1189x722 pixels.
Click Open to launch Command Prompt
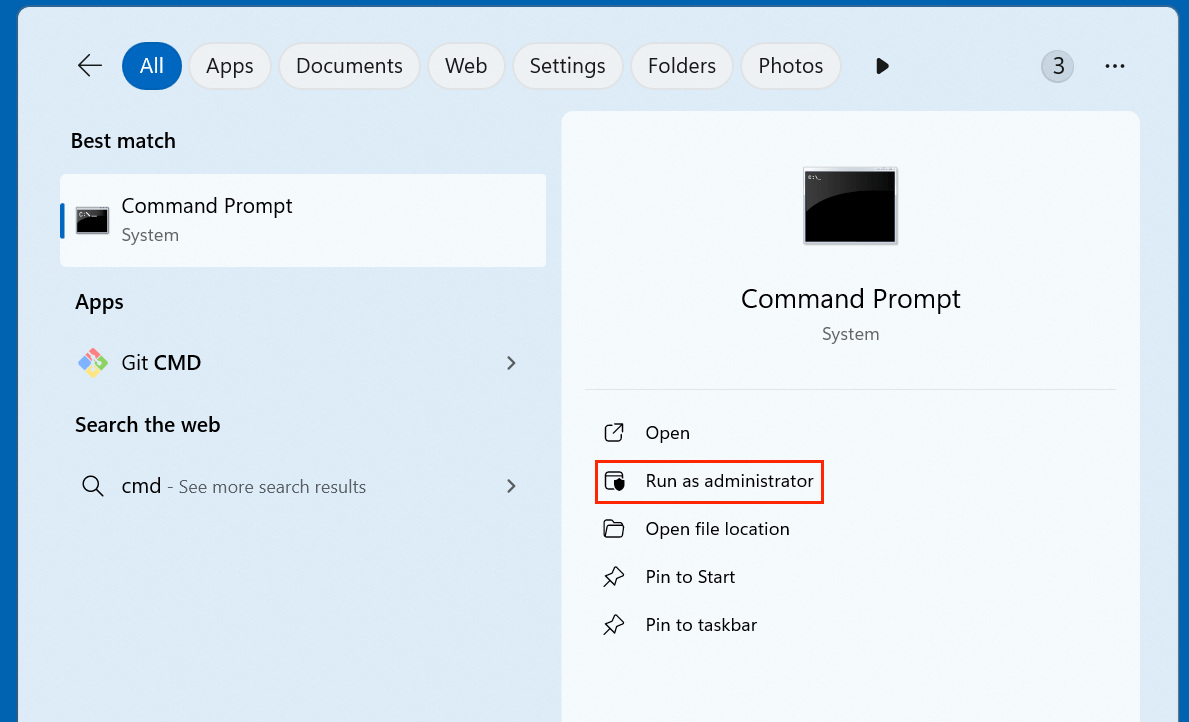(x=666, y=432)
